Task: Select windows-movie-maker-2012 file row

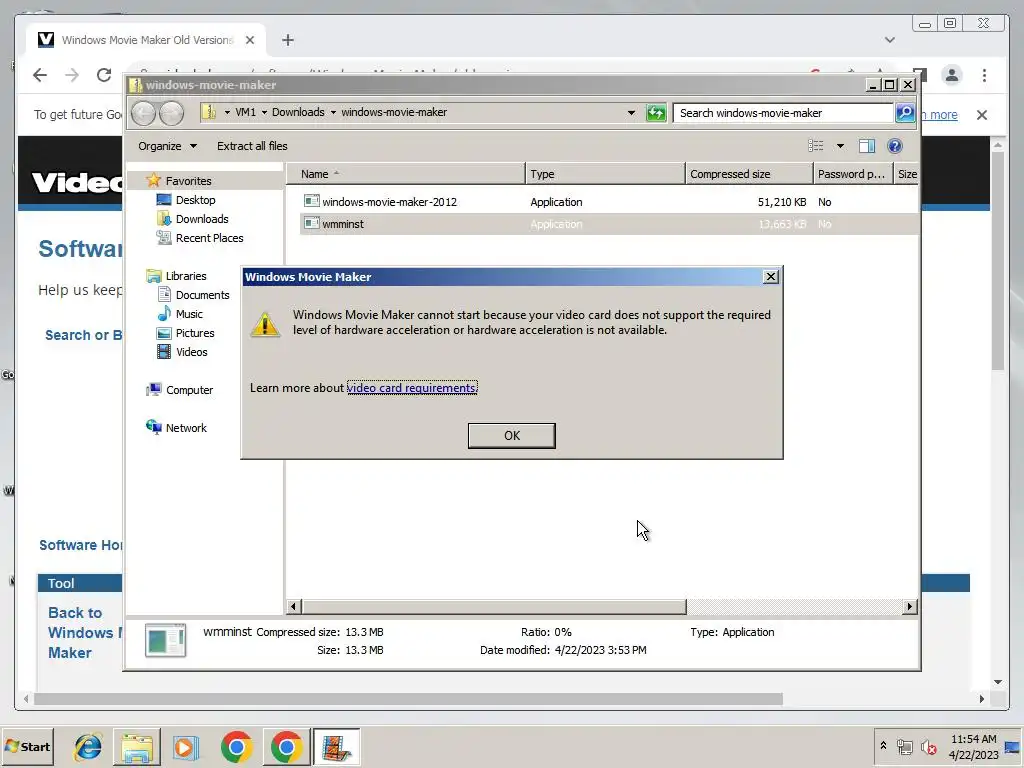Action: point(609,202)
